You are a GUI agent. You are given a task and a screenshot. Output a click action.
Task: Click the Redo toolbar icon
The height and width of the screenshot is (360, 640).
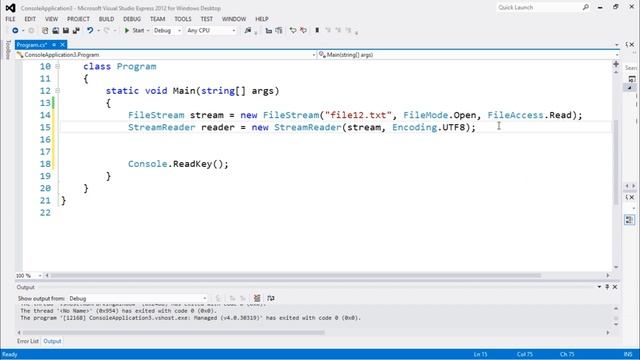(107, 31)
